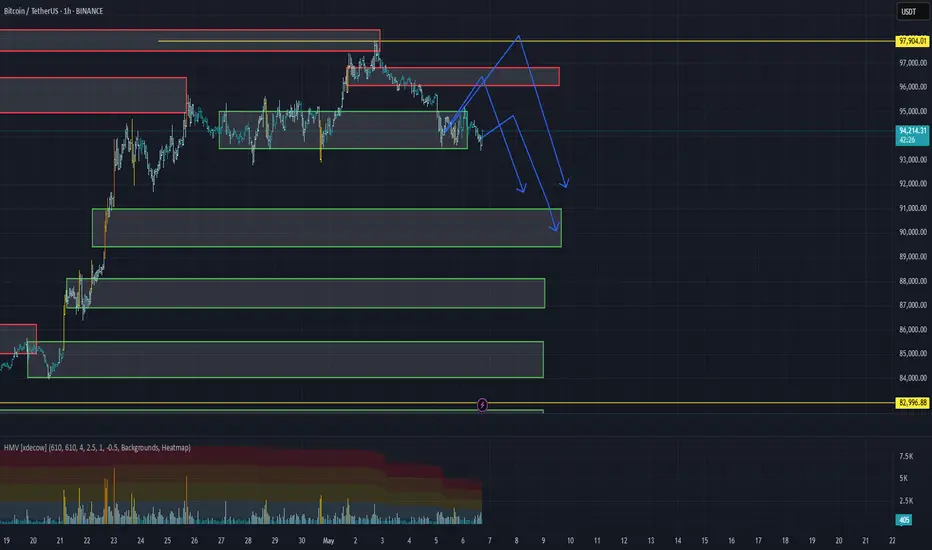Click date 4 on the time axis
Viewport: 932px width, 550px height.
click(409, 540)
